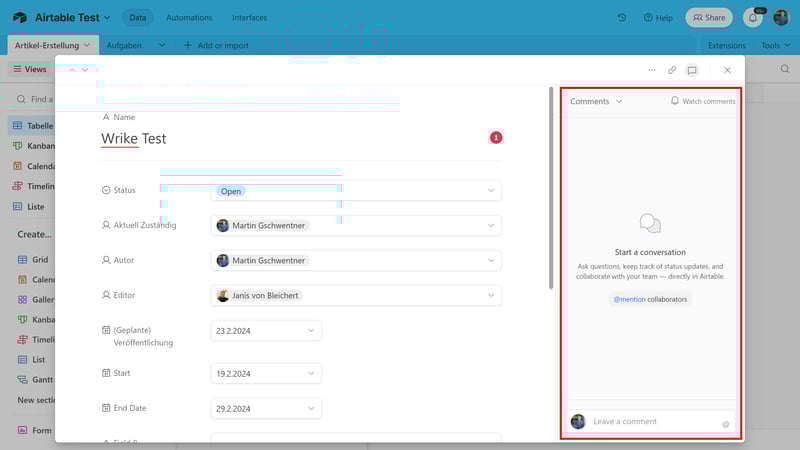Image resolution: width=800 pixels, height=450 pixels.
Task: Click the Find a view search field
Action: pyautogui.click(x=35, y=99)
